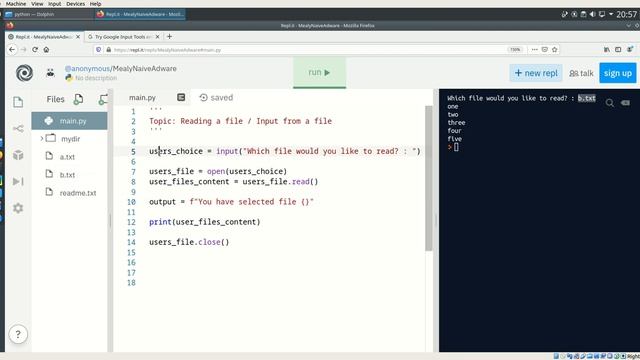Screen dimensions: 640x360
Task: Open the Input menu
Action: [54, 4]
